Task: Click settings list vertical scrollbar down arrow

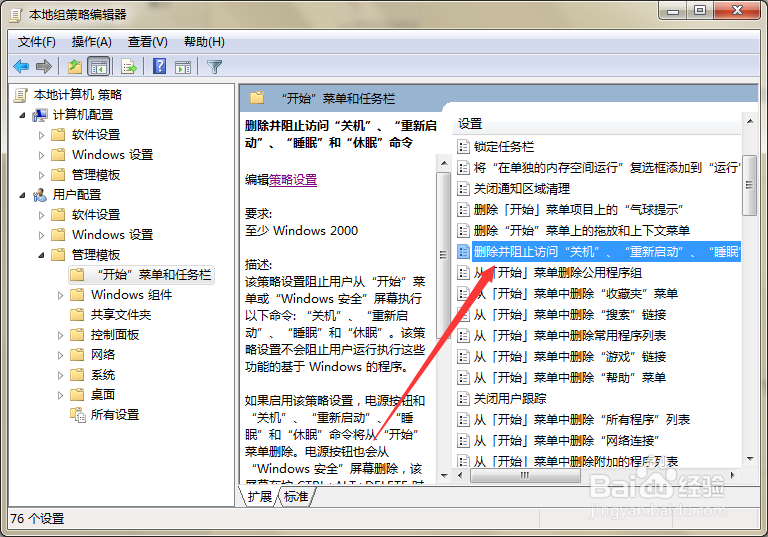Action: tap(750, 459)
